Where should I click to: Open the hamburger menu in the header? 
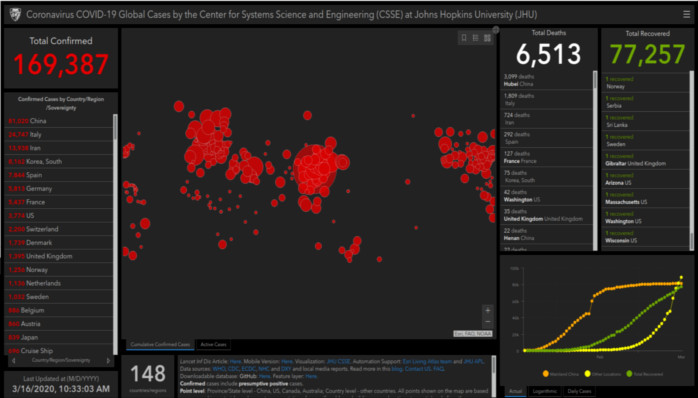coord(686,15)
